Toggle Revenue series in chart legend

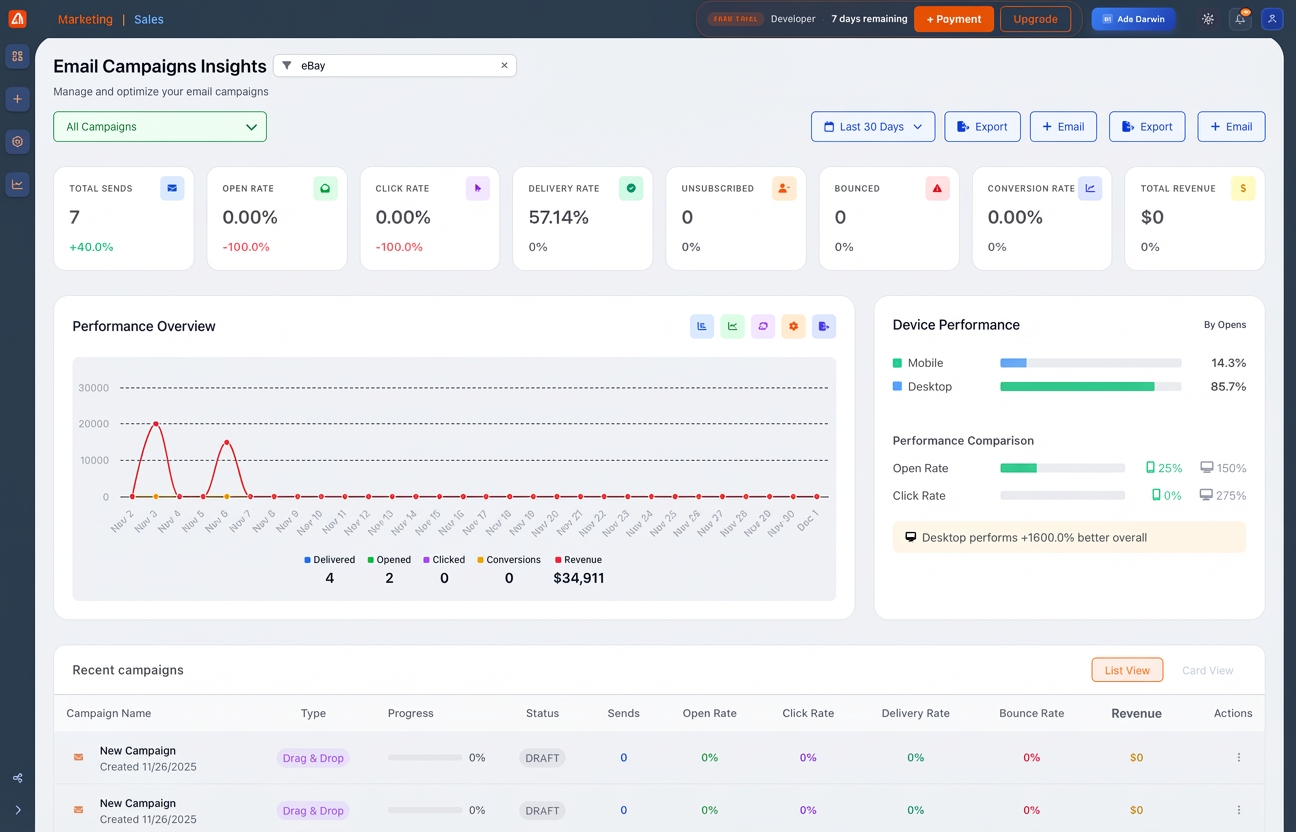coord(578,560)
